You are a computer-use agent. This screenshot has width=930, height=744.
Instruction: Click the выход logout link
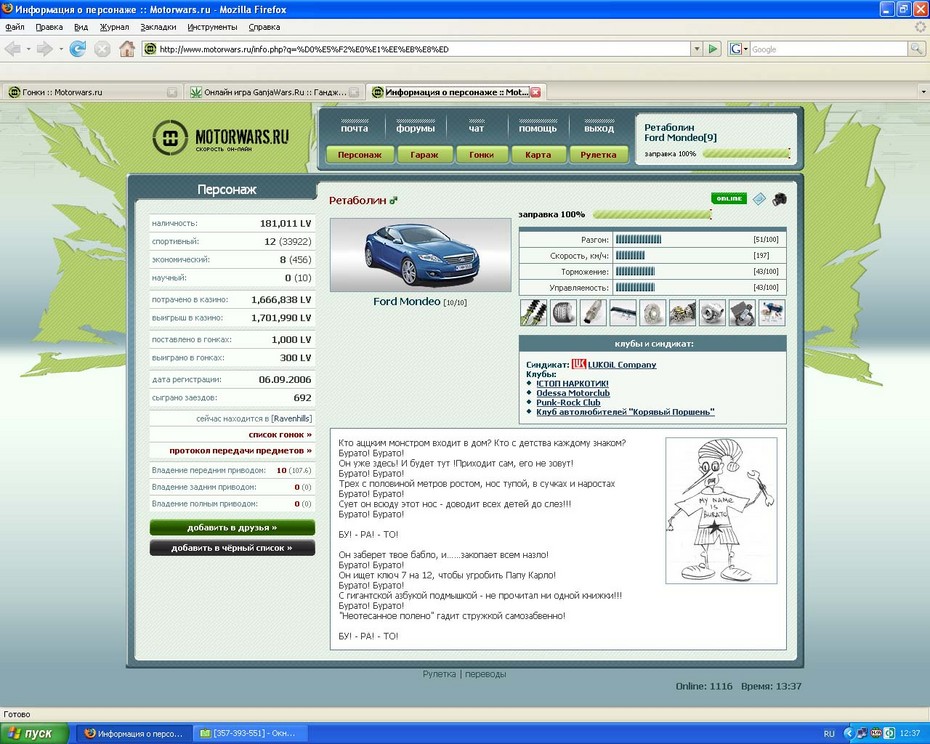click(x=598, y=128)
